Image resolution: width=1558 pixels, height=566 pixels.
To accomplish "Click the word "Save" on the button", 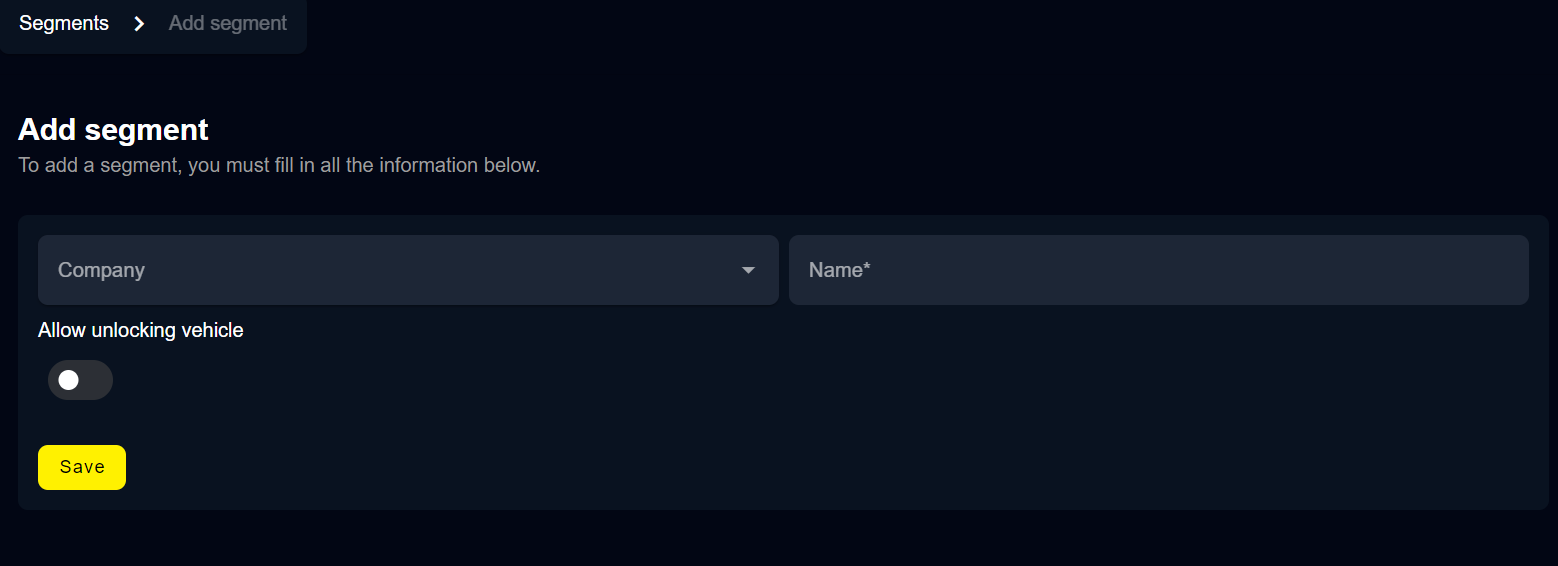I will coord(82,467).
